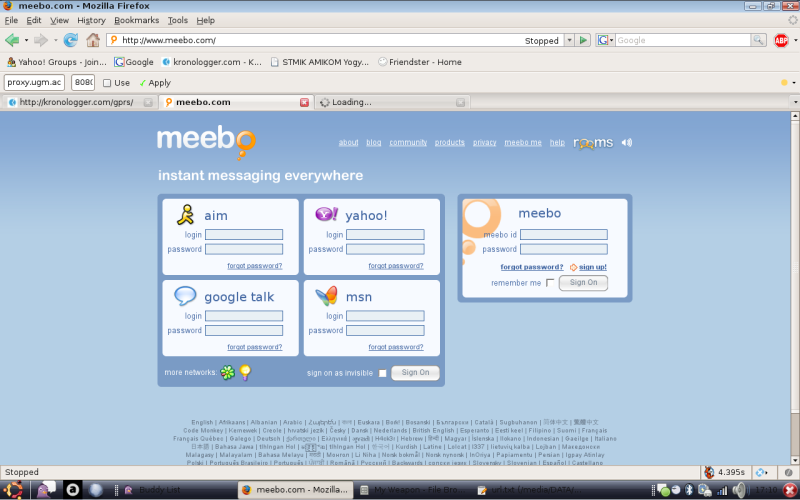This screenshot has width=800, height=500.
Task: Click the Yahoo! messenger logo
Action: tap(327, 214)
